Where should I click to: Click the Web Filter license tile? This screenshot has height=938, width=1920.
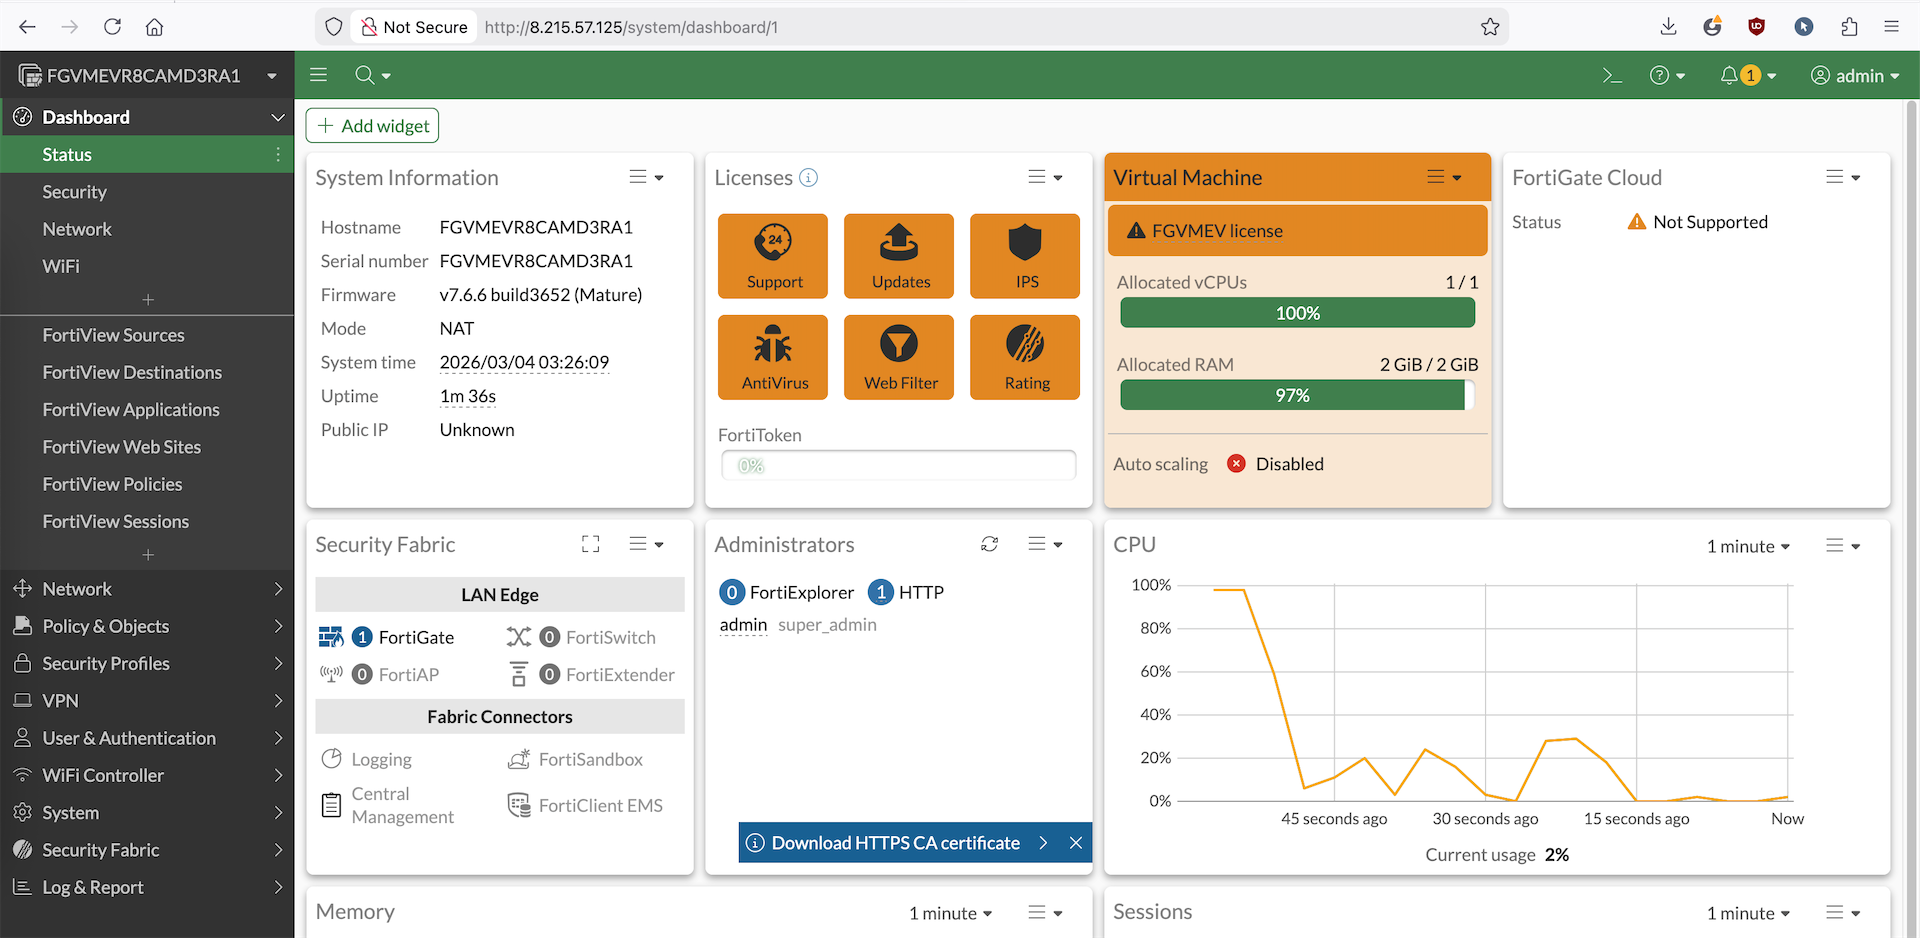point(899,357)
